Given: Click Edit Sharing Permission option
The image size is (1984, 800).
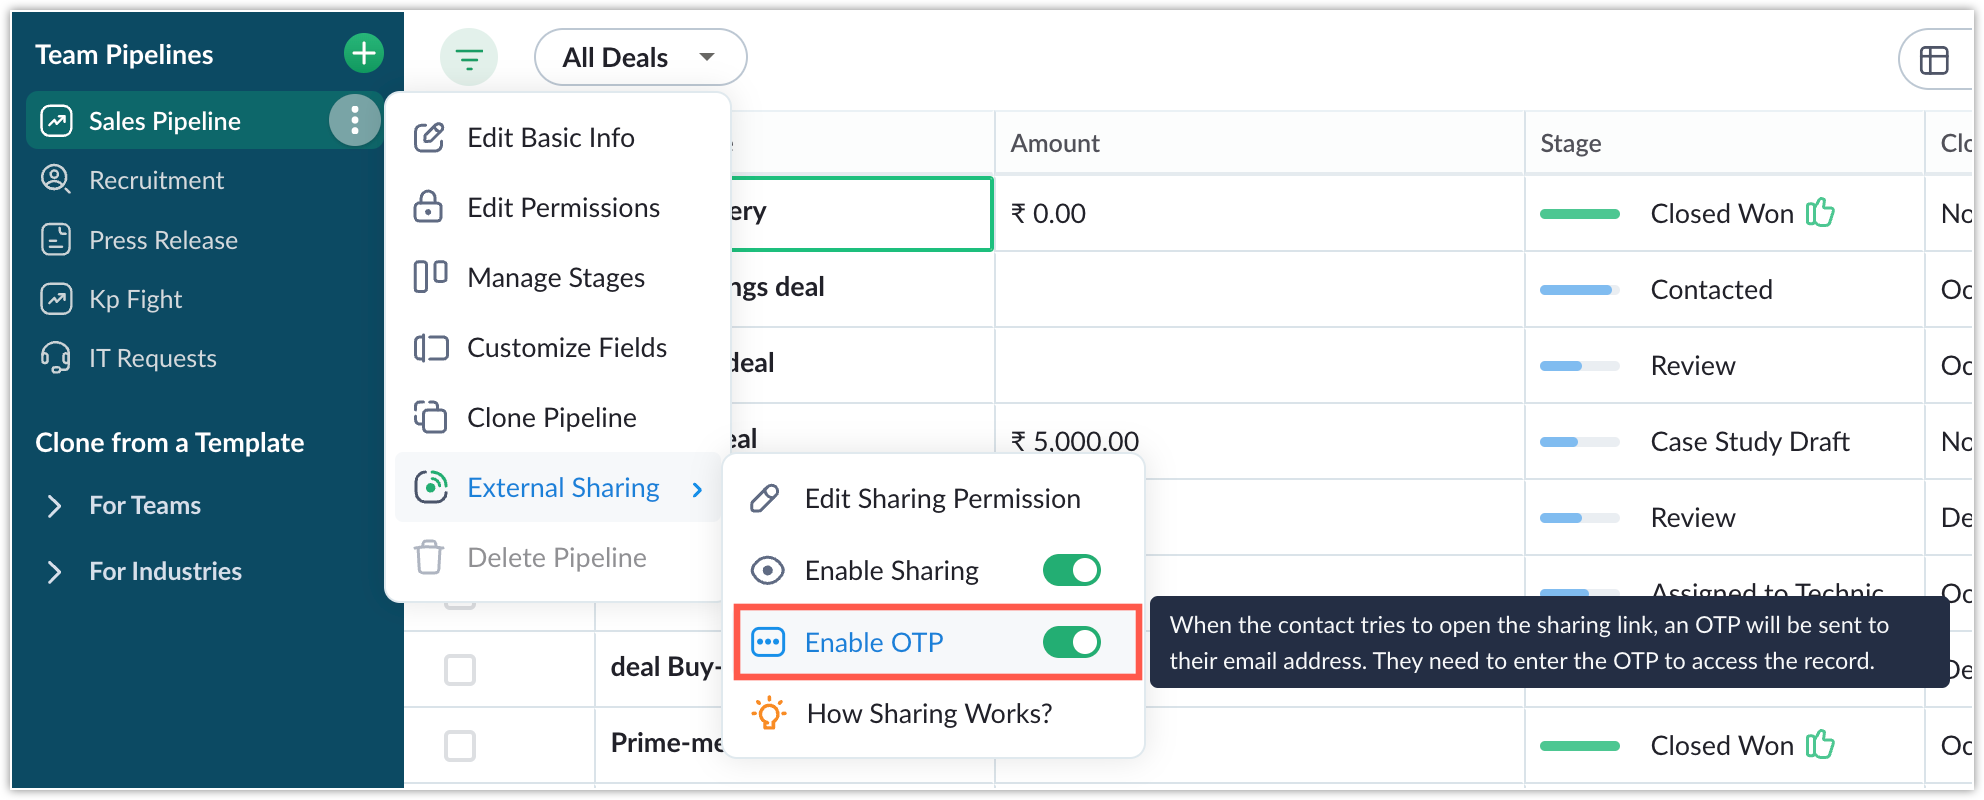Looking at the screenshot, I should (942, 499).
